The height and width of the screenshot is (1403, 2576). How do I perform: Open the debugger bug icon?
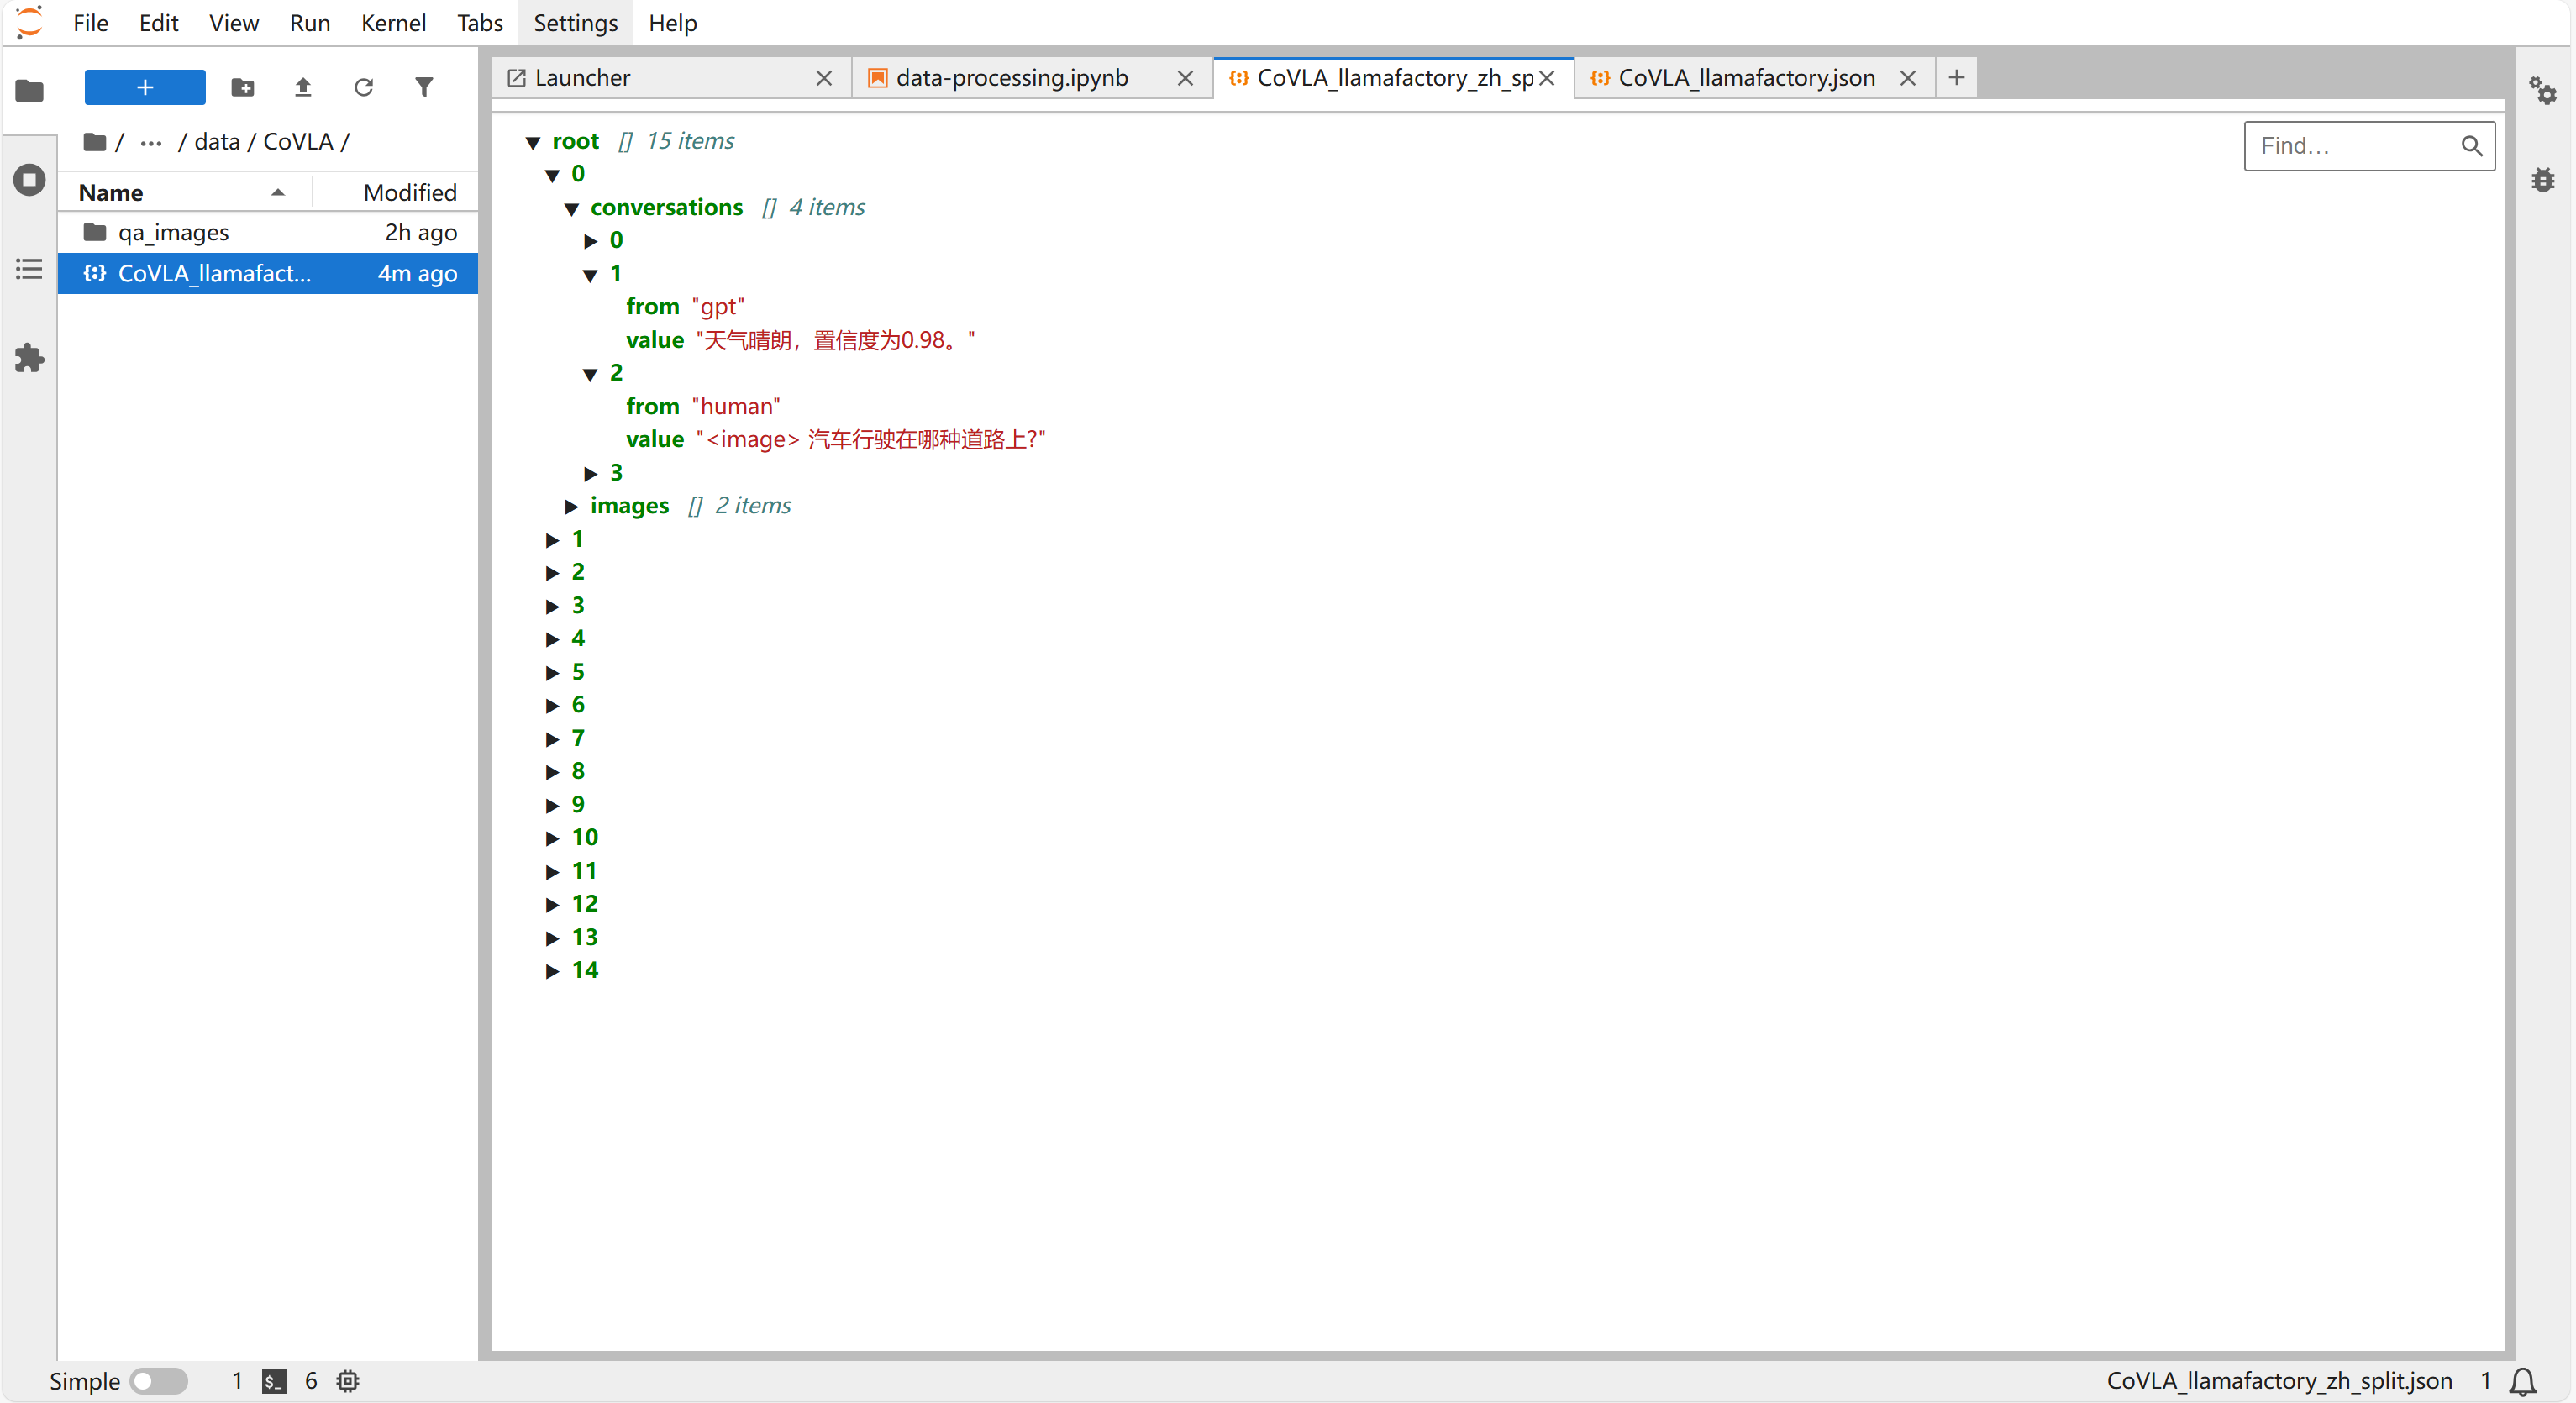click(x=2542, y=180)
